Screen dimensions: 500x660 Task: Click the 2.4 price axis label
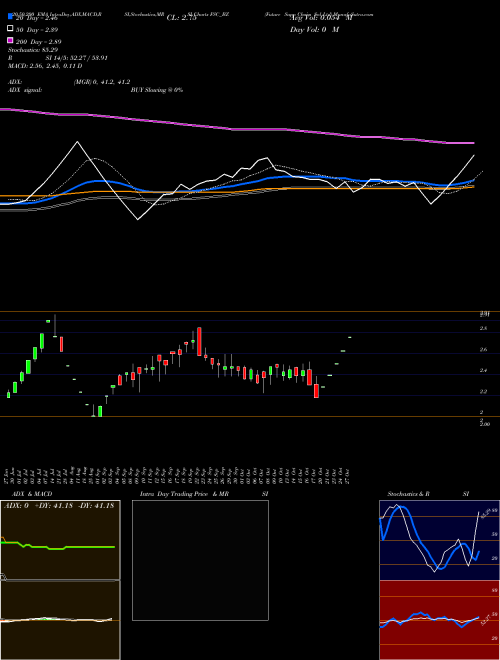tap(484, 370)
